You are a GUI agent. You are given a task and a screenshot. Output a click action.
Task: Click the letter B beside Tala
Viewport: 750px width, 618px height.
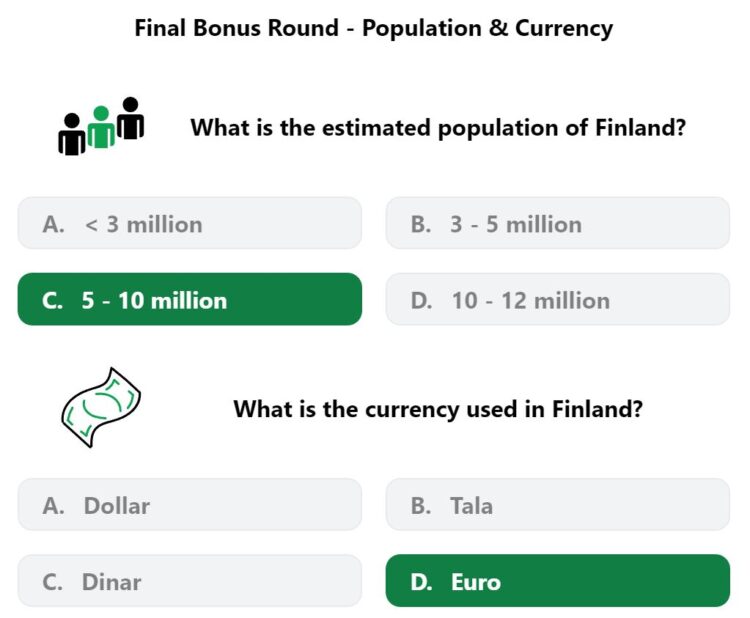[x=421, y=506]
